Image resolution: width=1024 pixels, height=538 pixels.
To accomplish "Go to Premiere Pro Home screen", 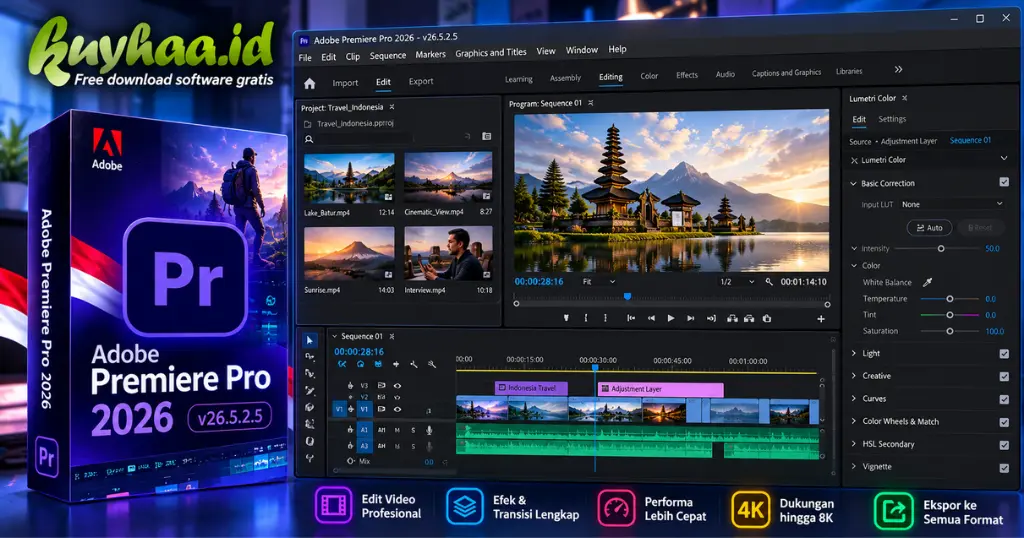I will pos(310,84).
